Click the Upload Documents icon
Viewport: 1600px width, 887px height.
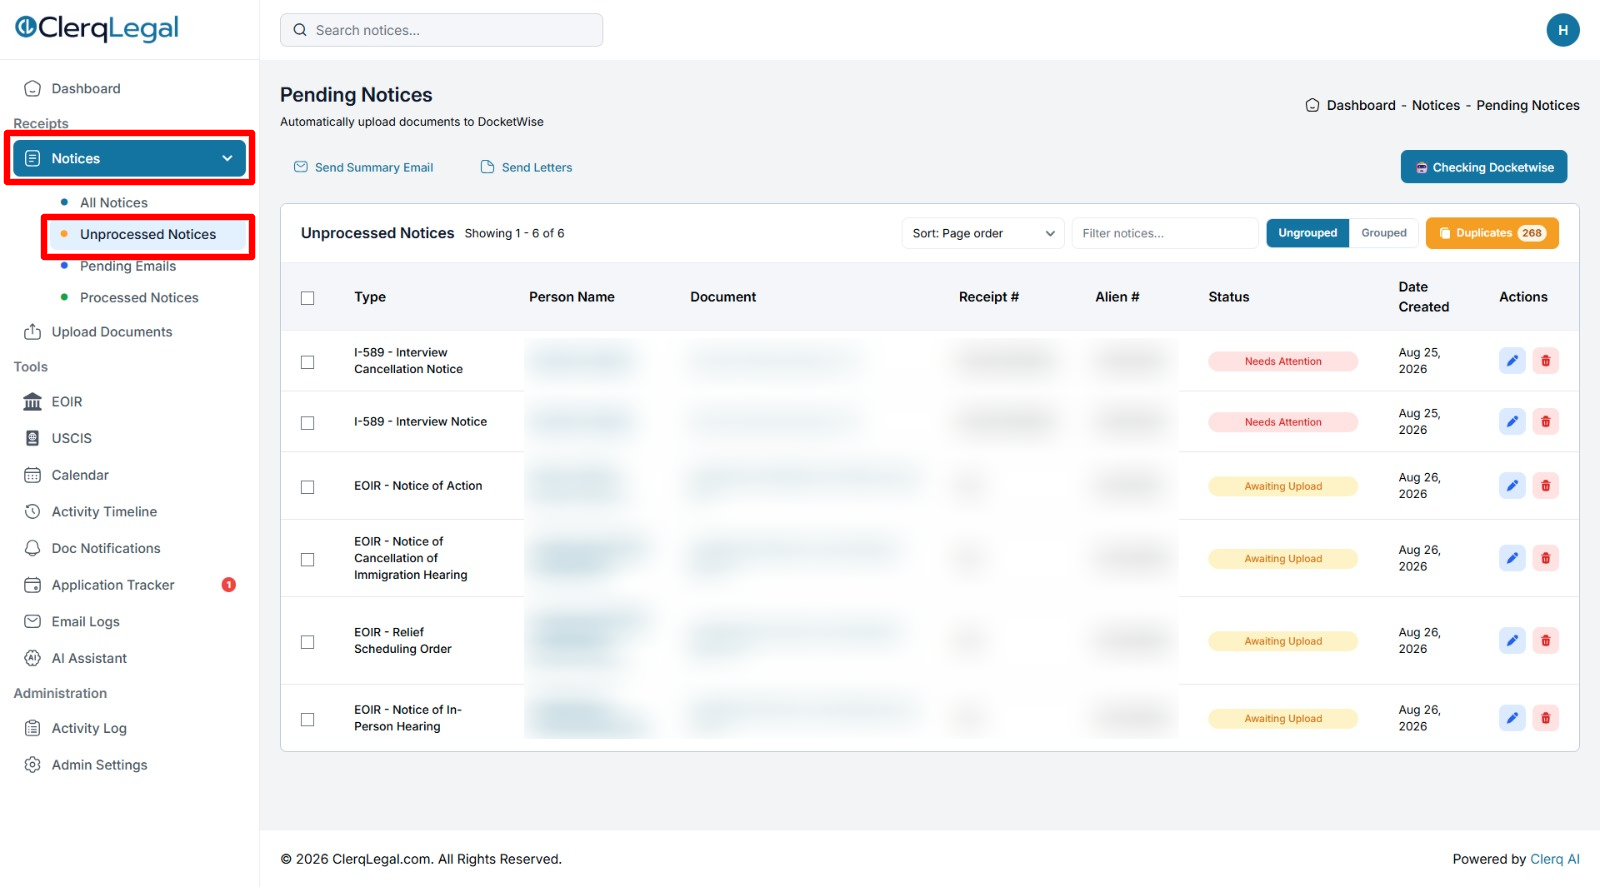pos(32,331)
